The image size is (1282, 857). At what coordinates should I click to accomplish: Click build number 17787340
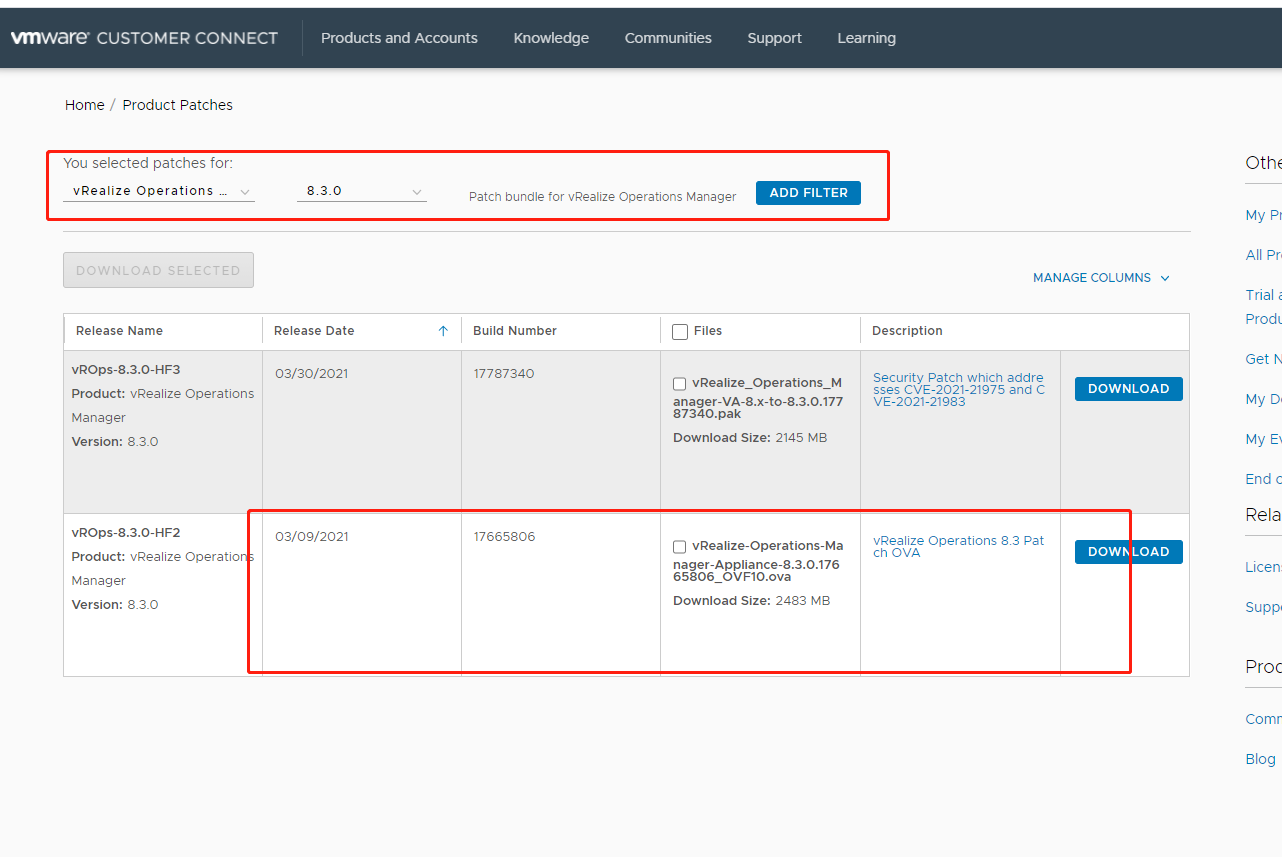504,374
